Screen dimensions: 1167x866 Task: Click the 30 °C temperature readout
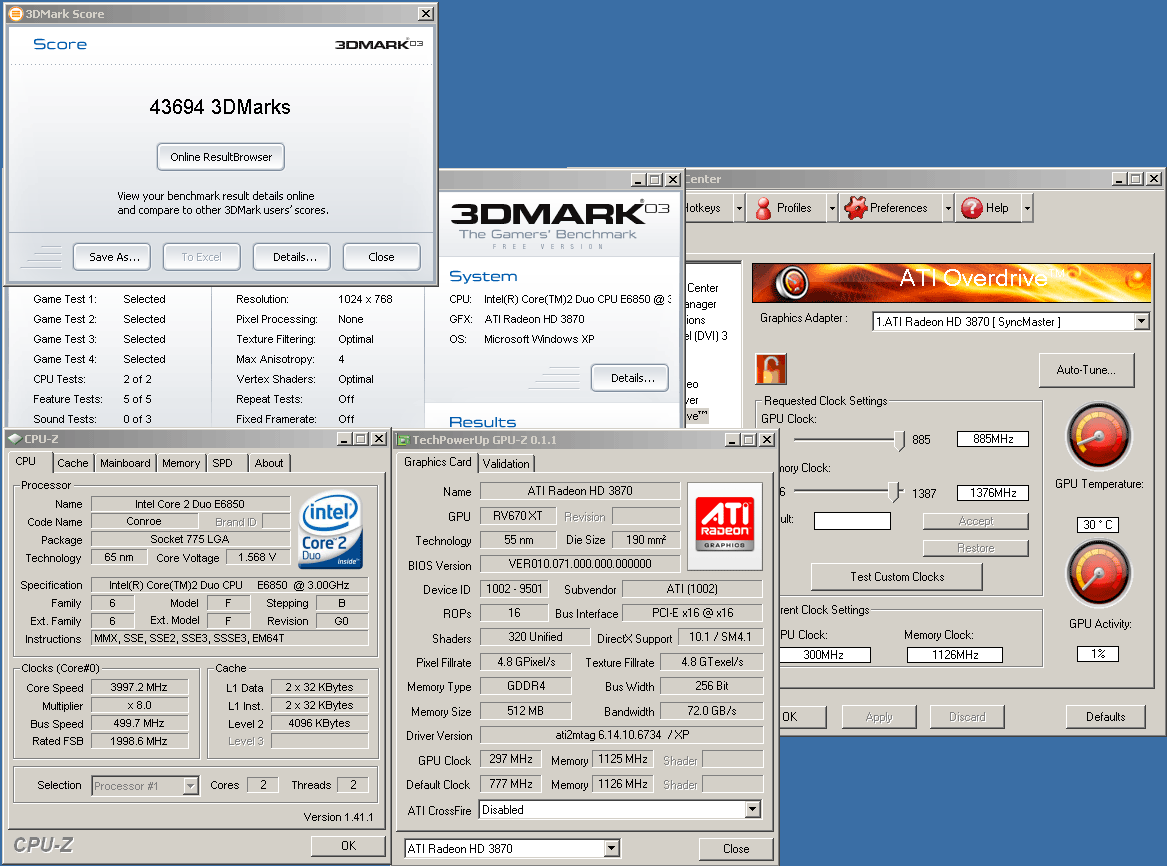1098,525
